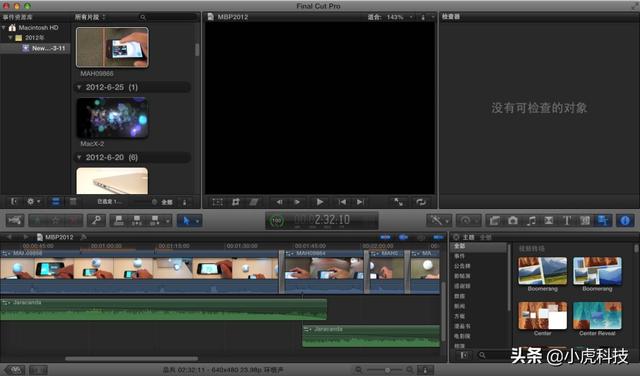Activate the distort tool in viewer
This screenshot has height=376, width=640.
click(253, 202)
